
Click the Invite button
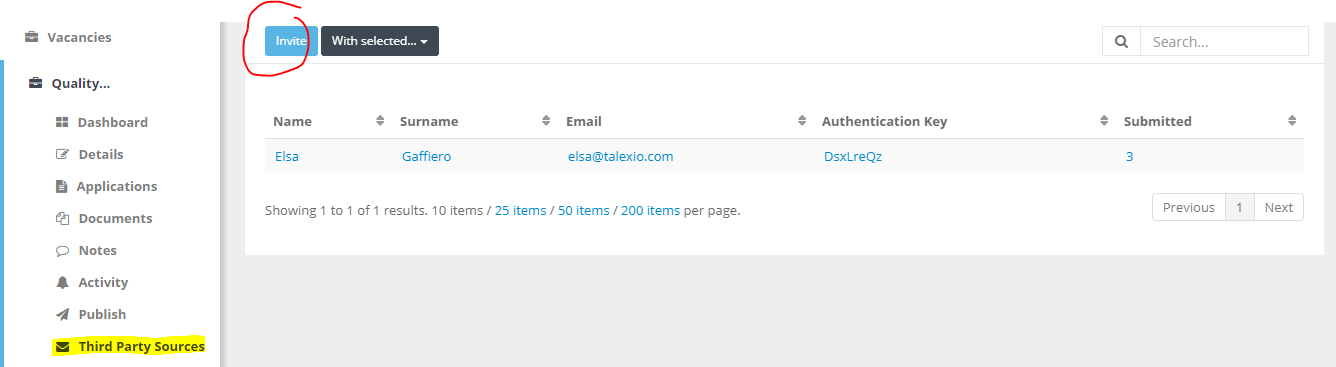pos(291,41)
